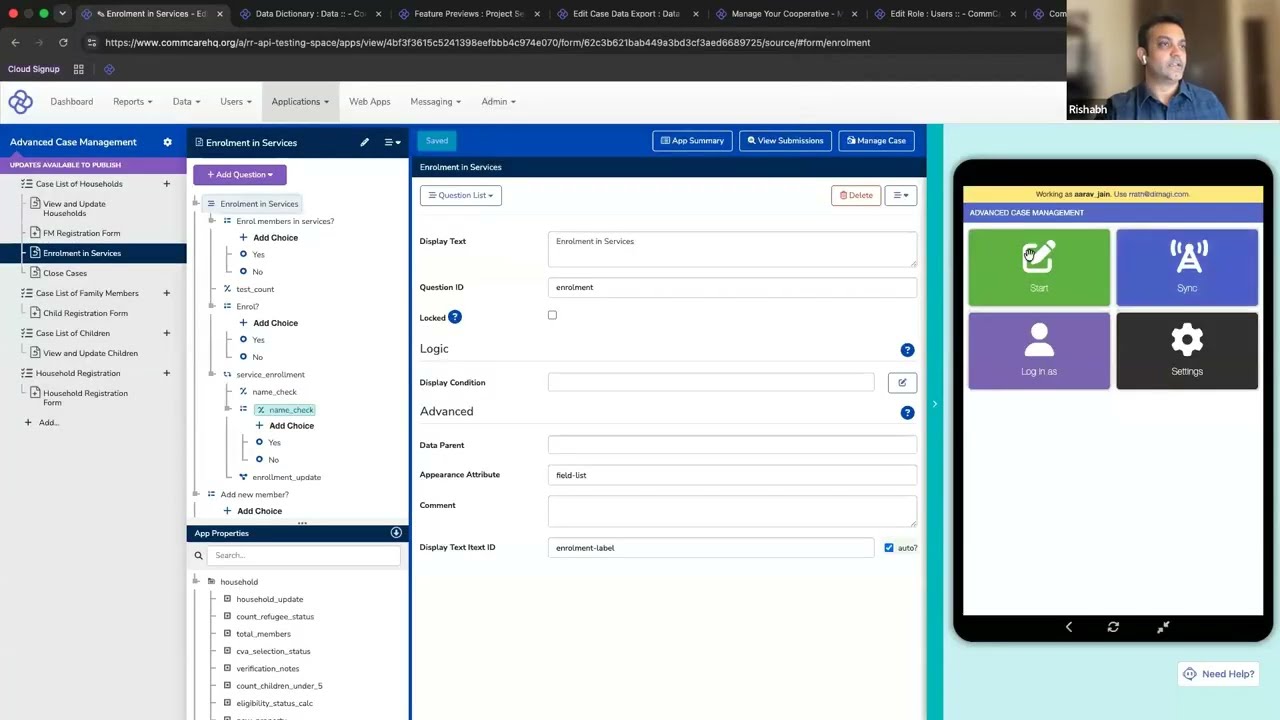Click the phone preview Start tile
Viewport: 1280px width, 720px height.
[1039, 267]
